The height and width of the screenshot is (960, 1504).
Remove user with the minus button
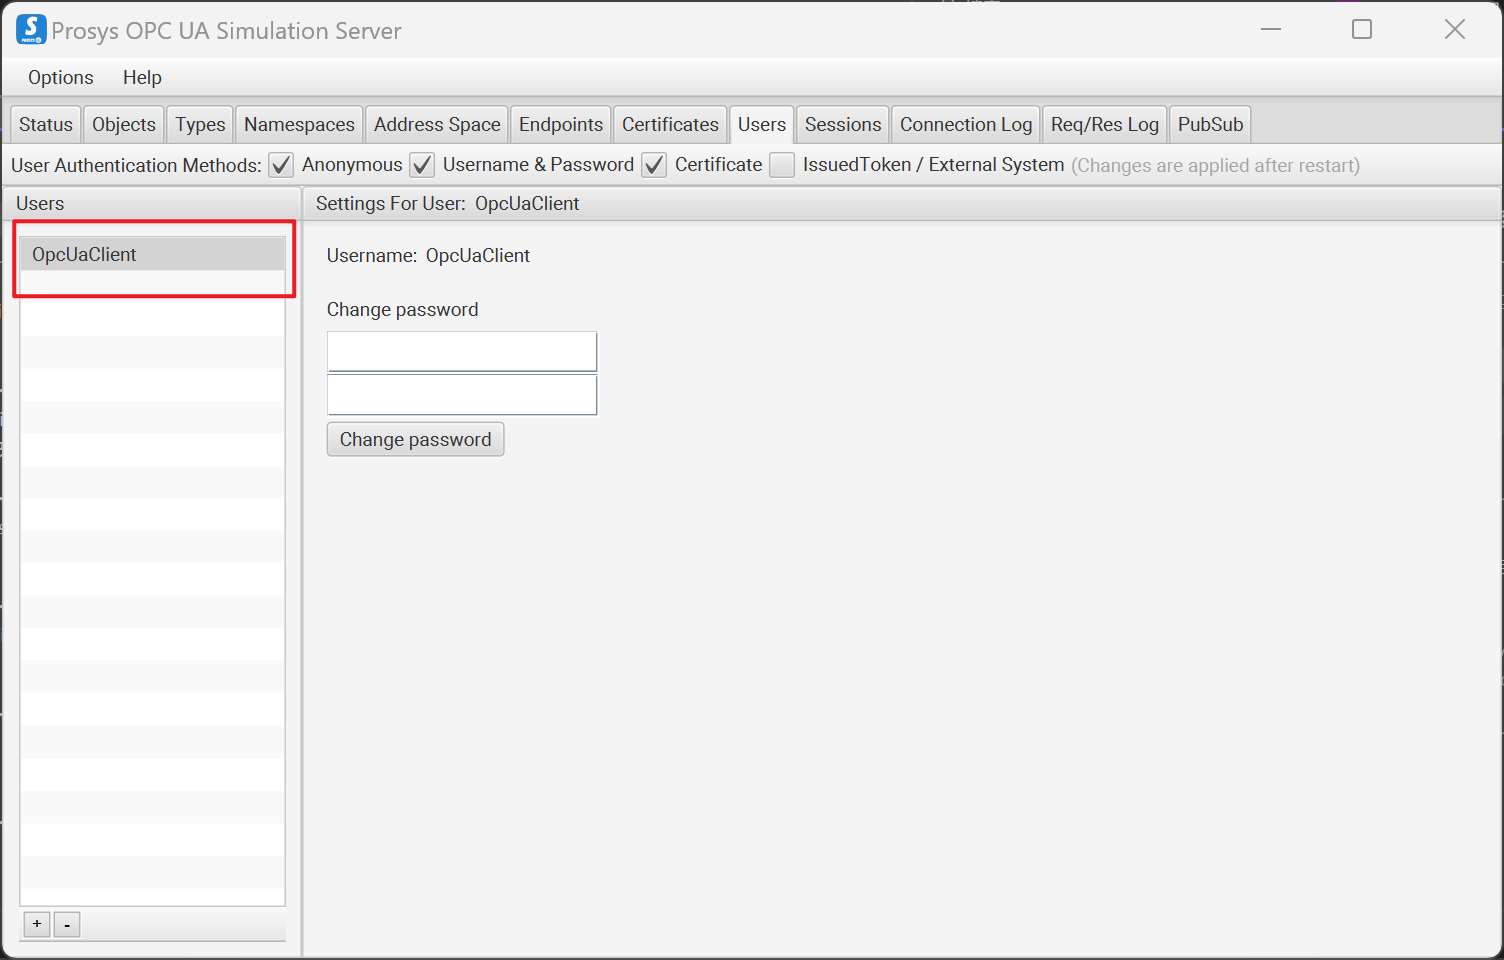click(x=67, y=924)
